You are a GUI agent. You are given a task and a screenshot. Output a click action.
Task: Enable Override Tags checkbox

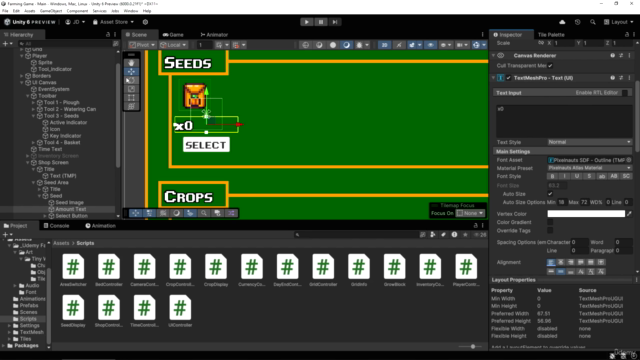tap(550, 231)
